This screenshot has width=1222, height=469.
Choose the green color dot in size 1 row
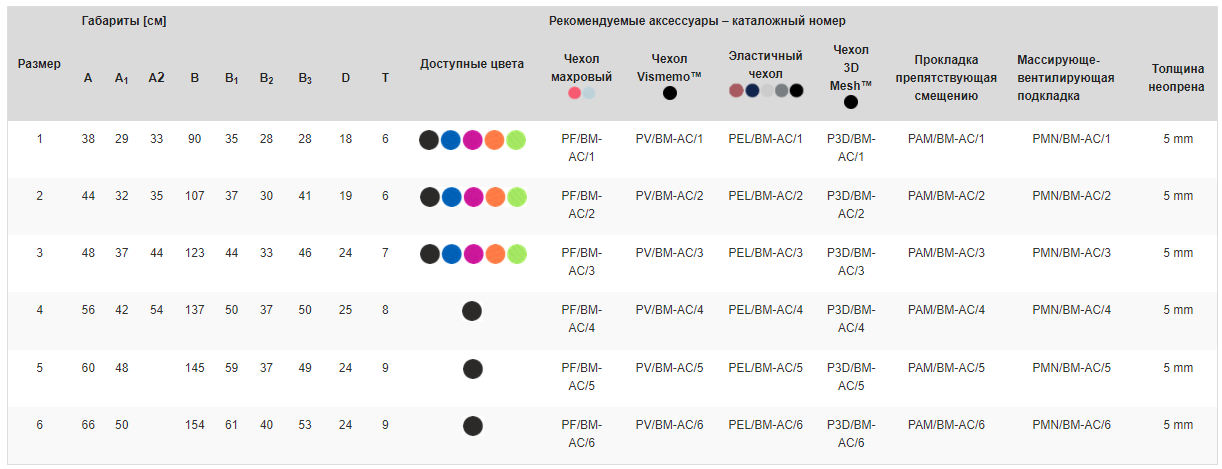pos(516,140)
